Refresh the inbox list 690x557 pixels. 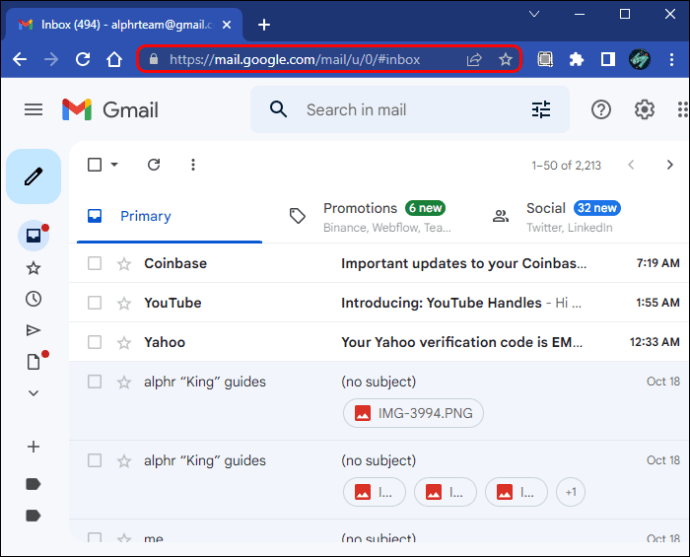click(154, 165)
